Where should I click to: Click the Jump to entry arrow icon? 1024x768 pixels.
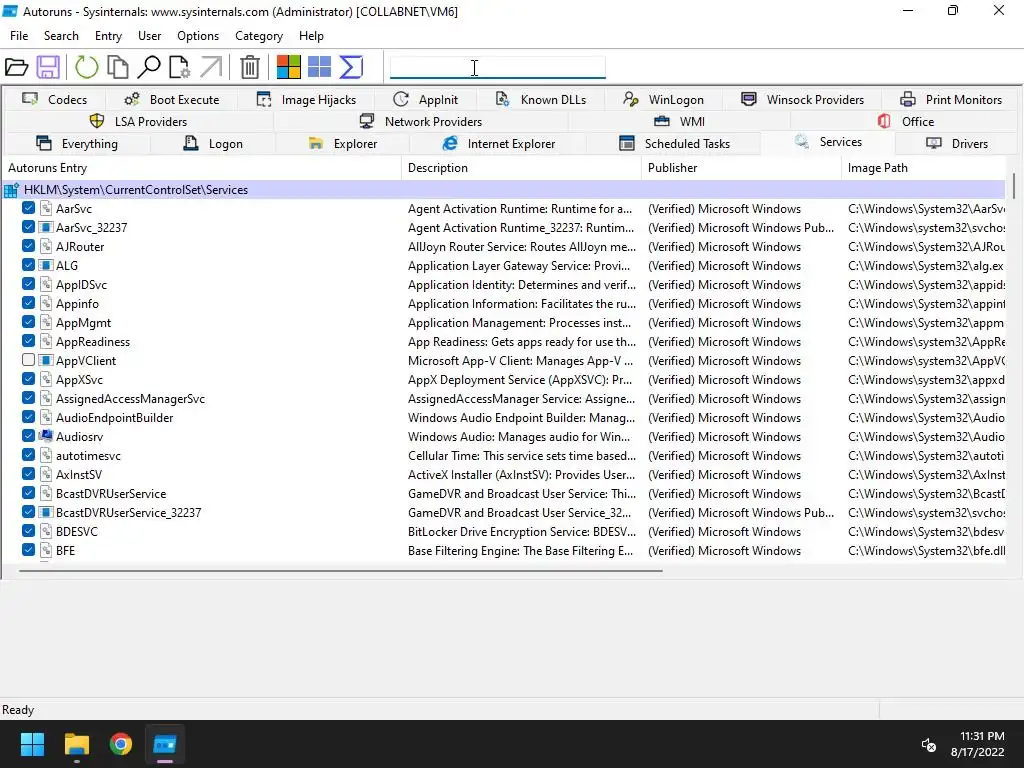(x=211, y=67)
